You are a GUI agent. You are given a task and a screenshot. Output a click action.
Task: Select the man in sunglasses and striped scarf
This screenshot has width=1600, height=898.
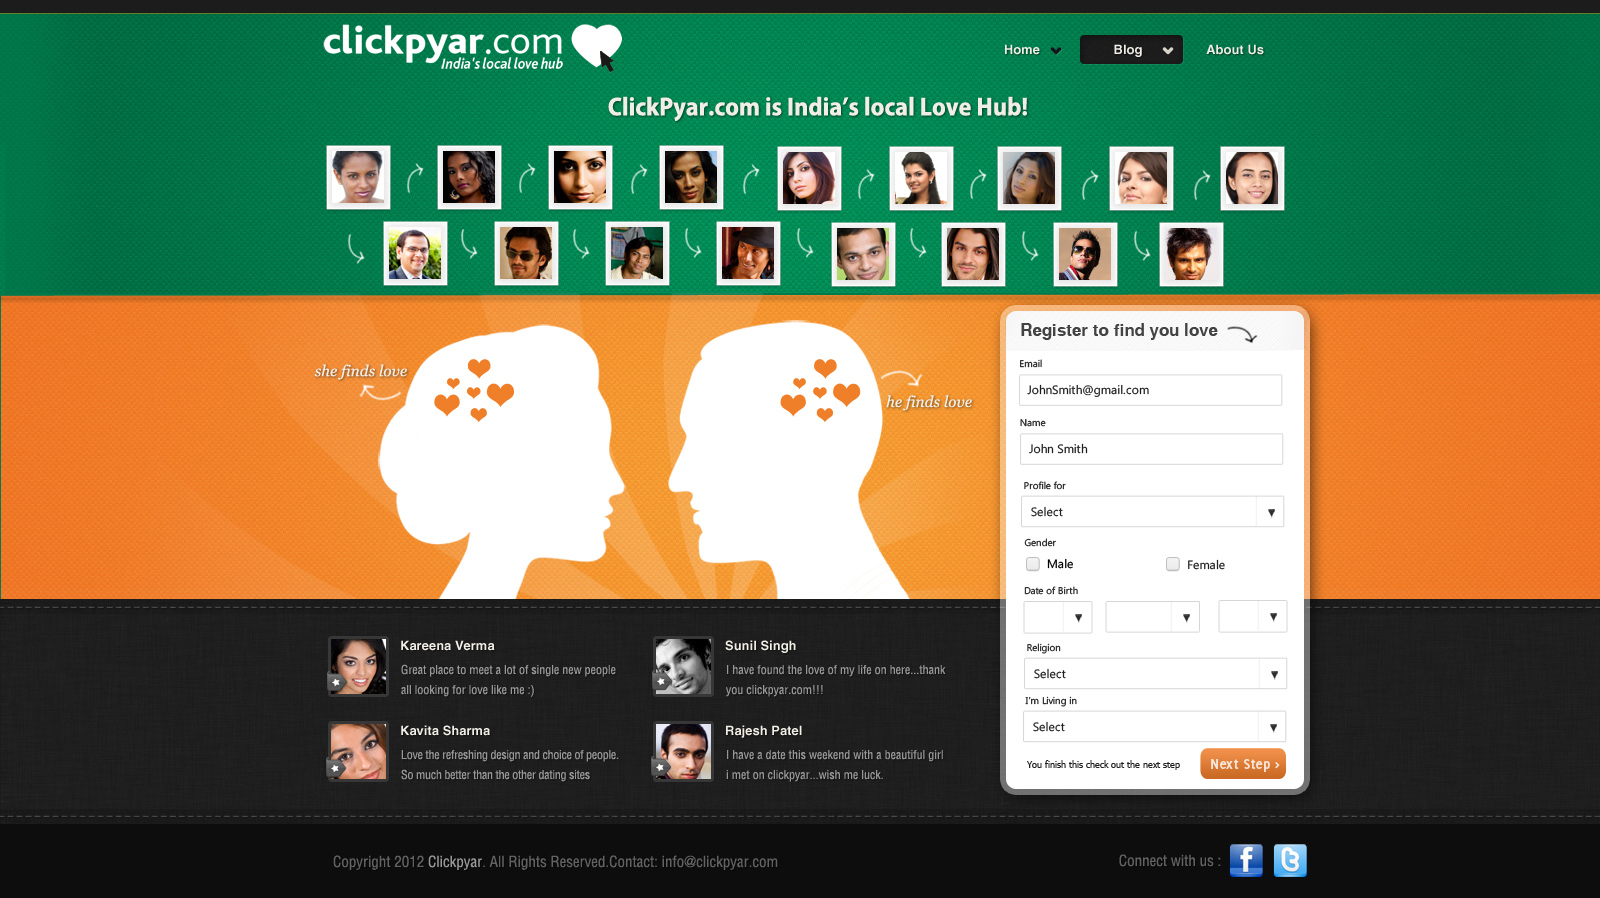coord(1085,254)
